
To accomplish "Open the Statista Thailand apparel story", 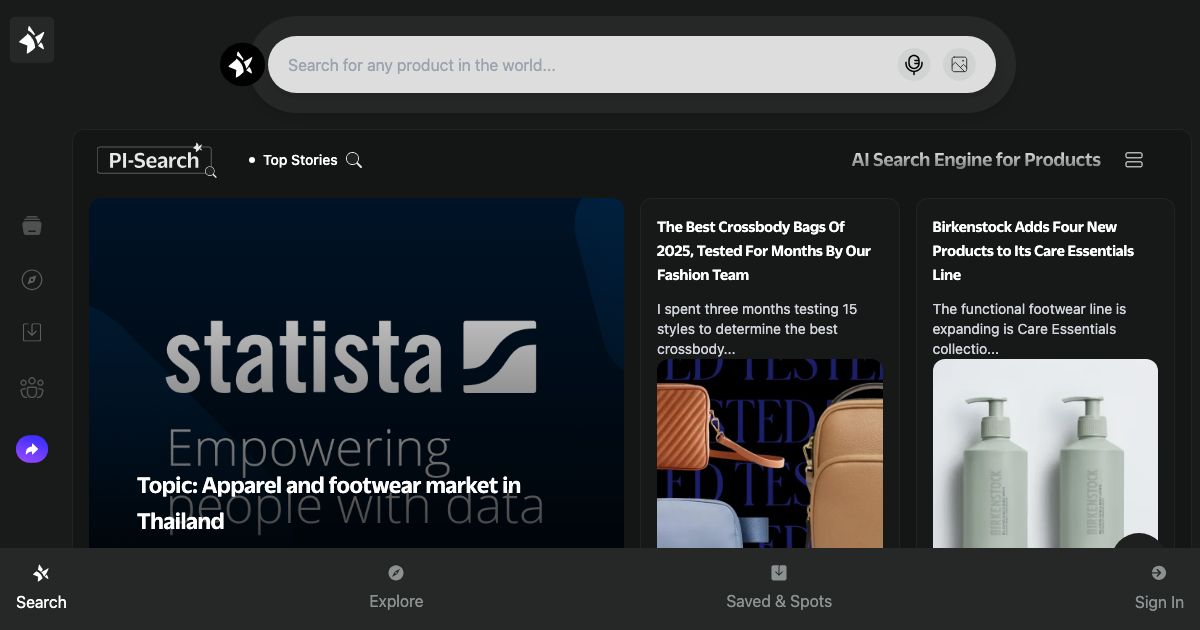I will 356,373.
